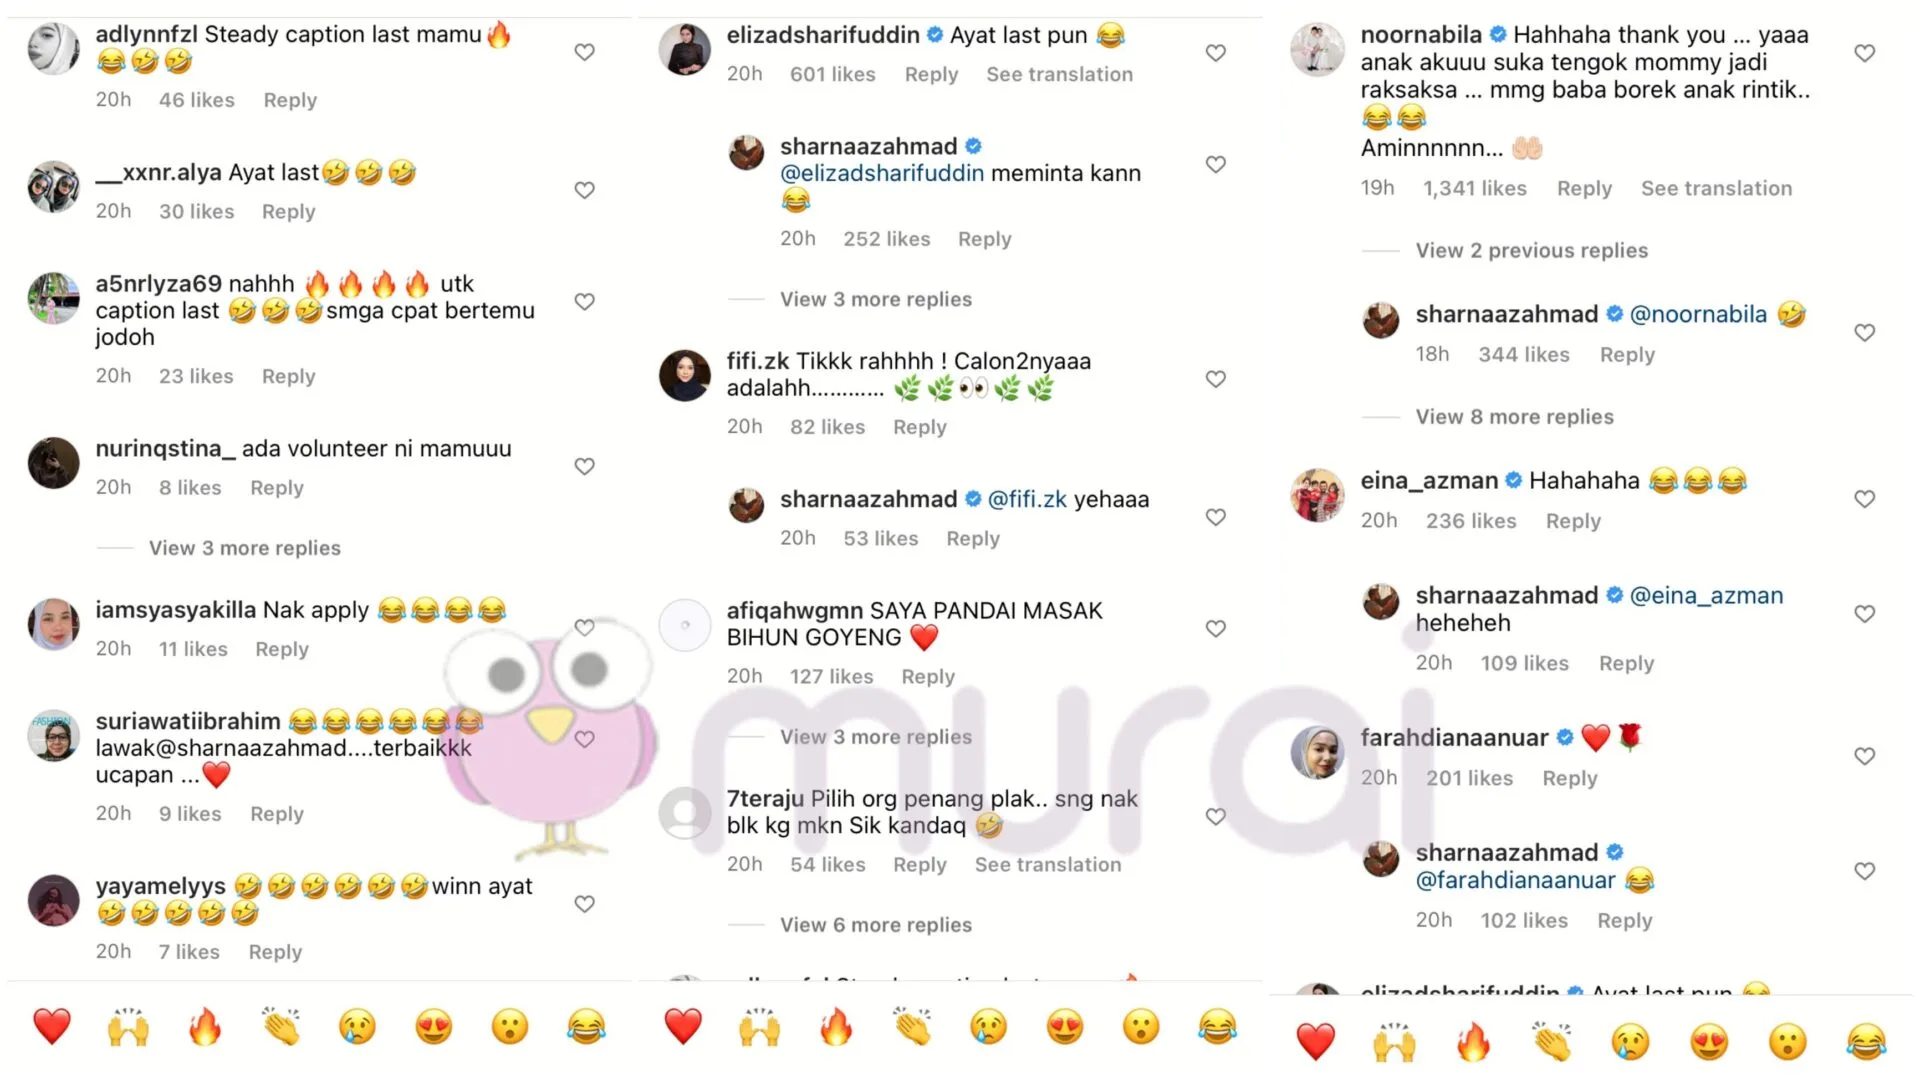The width and height of the screenshot is (1920, 1080).
Task: Reply to elizadsharifuddin's comment
Action: pos(931,75)
